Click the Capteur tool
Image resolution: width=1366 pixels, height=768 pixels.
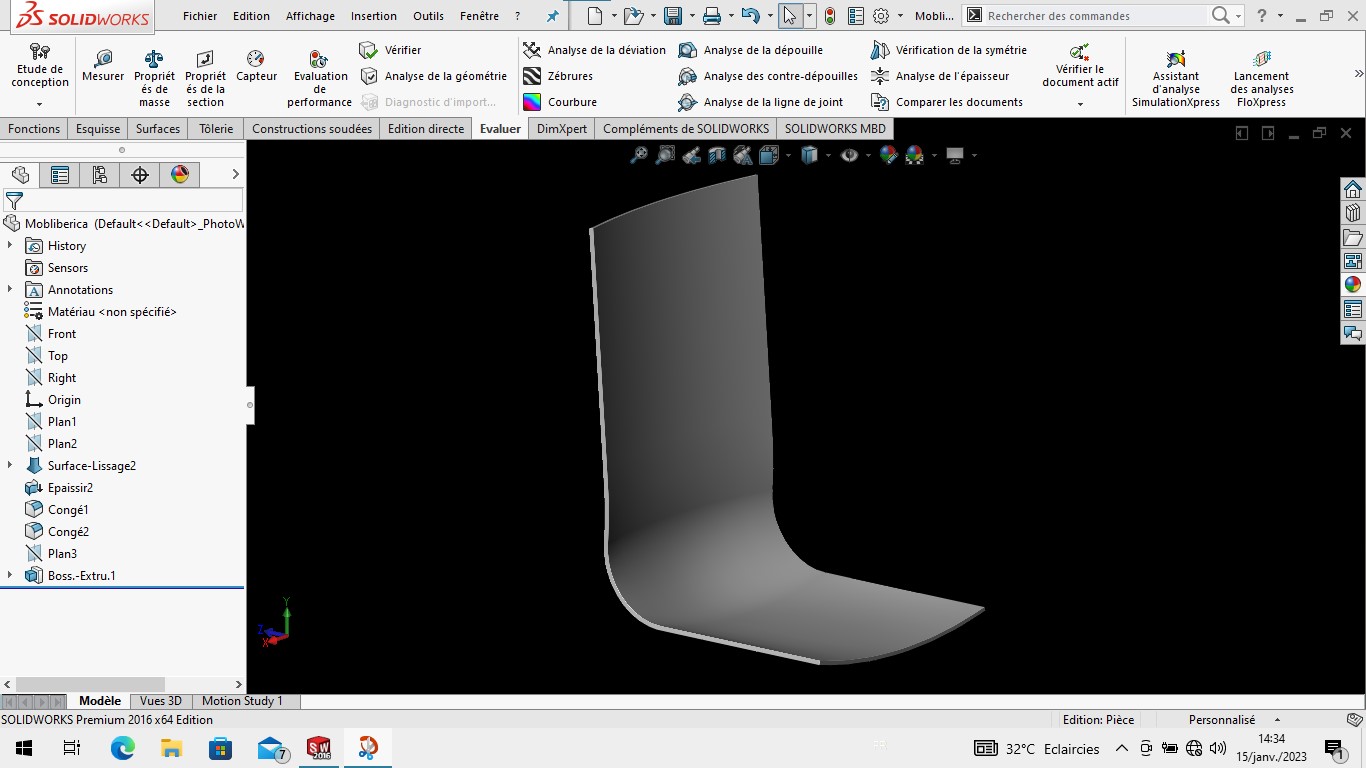(256, 65)
